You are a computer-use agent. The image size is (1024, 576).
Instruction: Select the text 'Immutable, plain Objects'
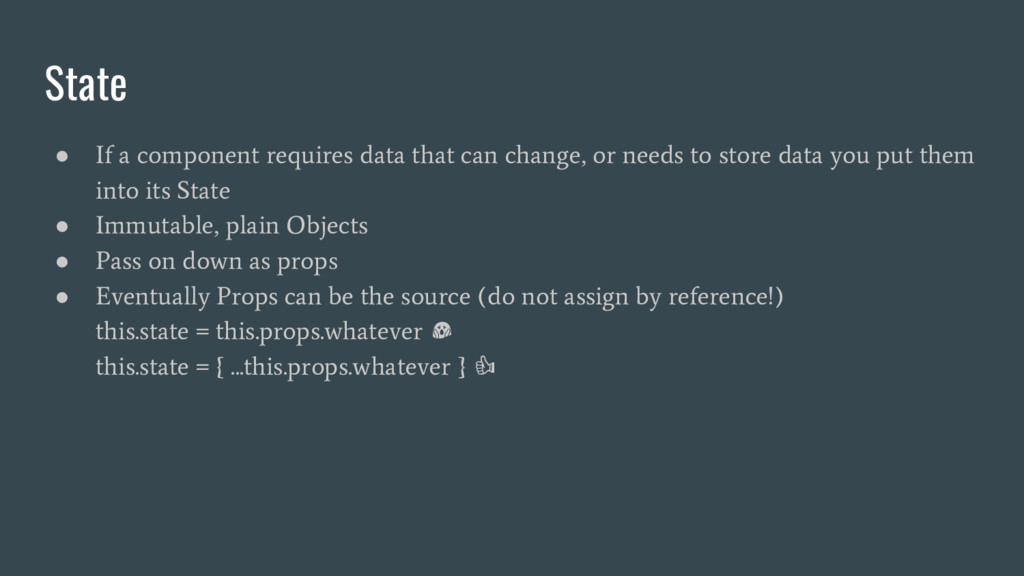[232, 226]
